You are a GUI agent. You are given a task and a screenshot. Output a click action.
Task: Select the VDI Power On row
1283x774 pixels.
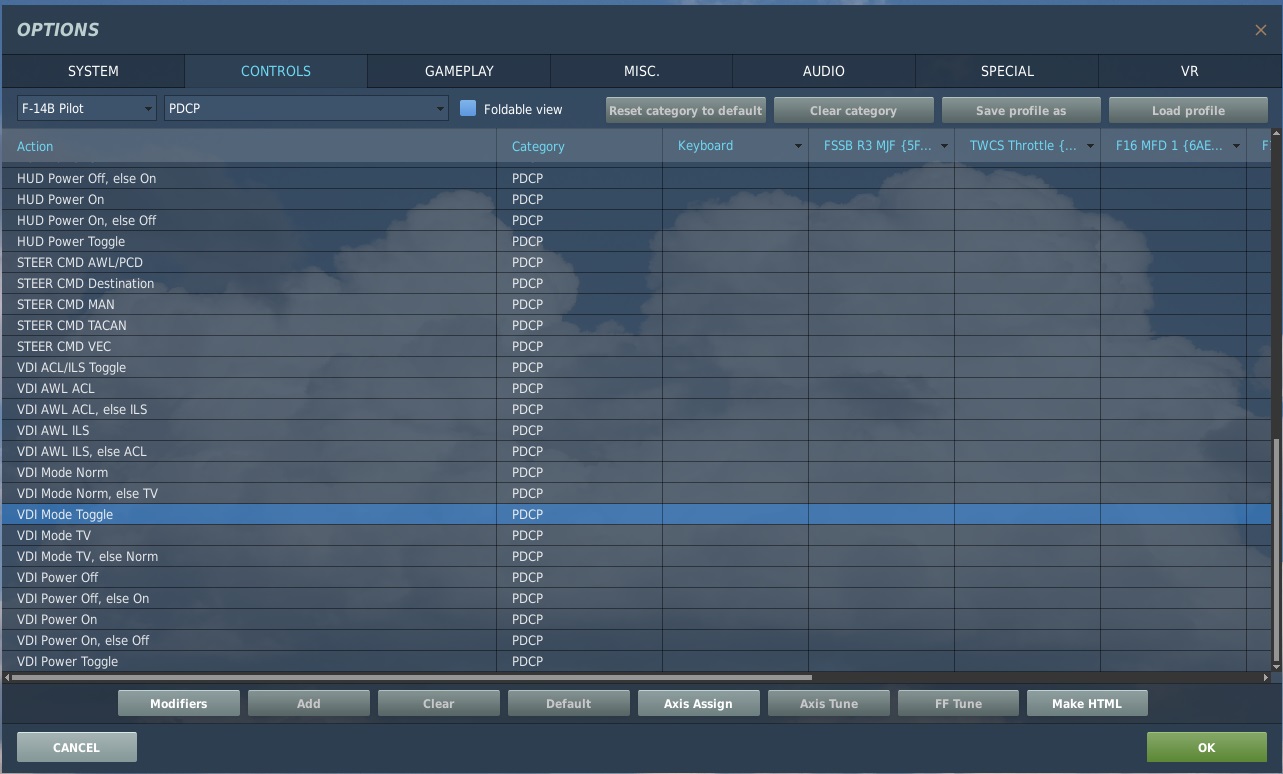point(636,619)
